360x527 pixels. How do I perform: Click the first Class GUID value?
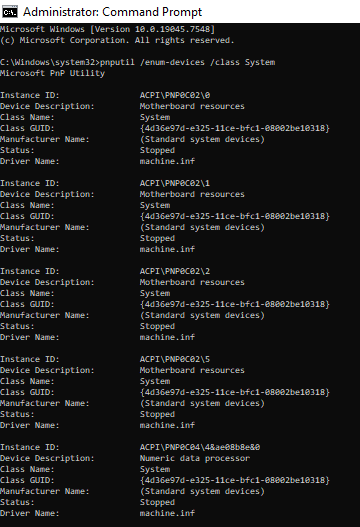(x=235, y=128)
